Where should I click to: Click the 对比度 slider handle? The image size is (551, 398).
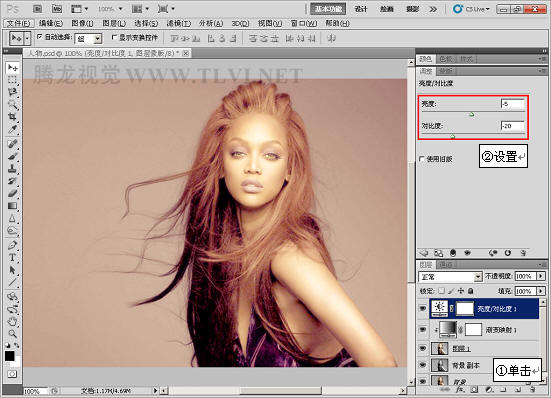point(453,136)
